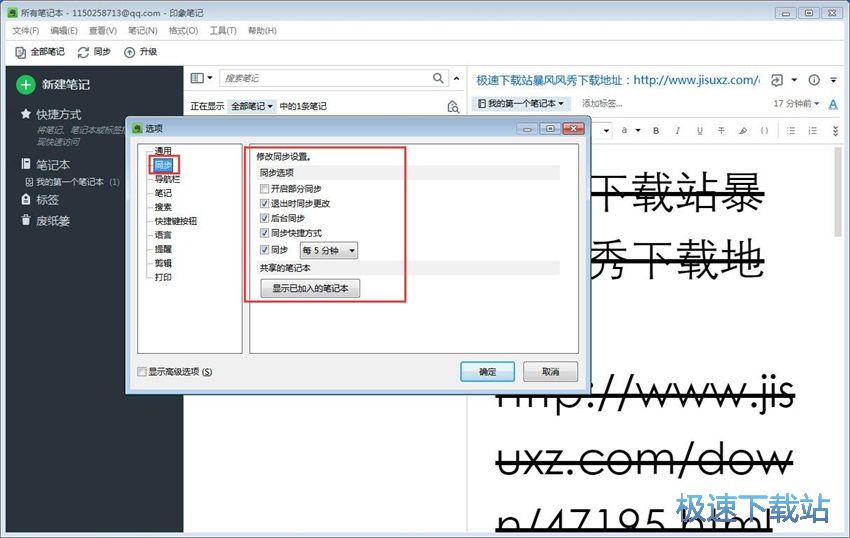
Task: Uncheck 退出时同步更改 option
Action: pos(265,203)
